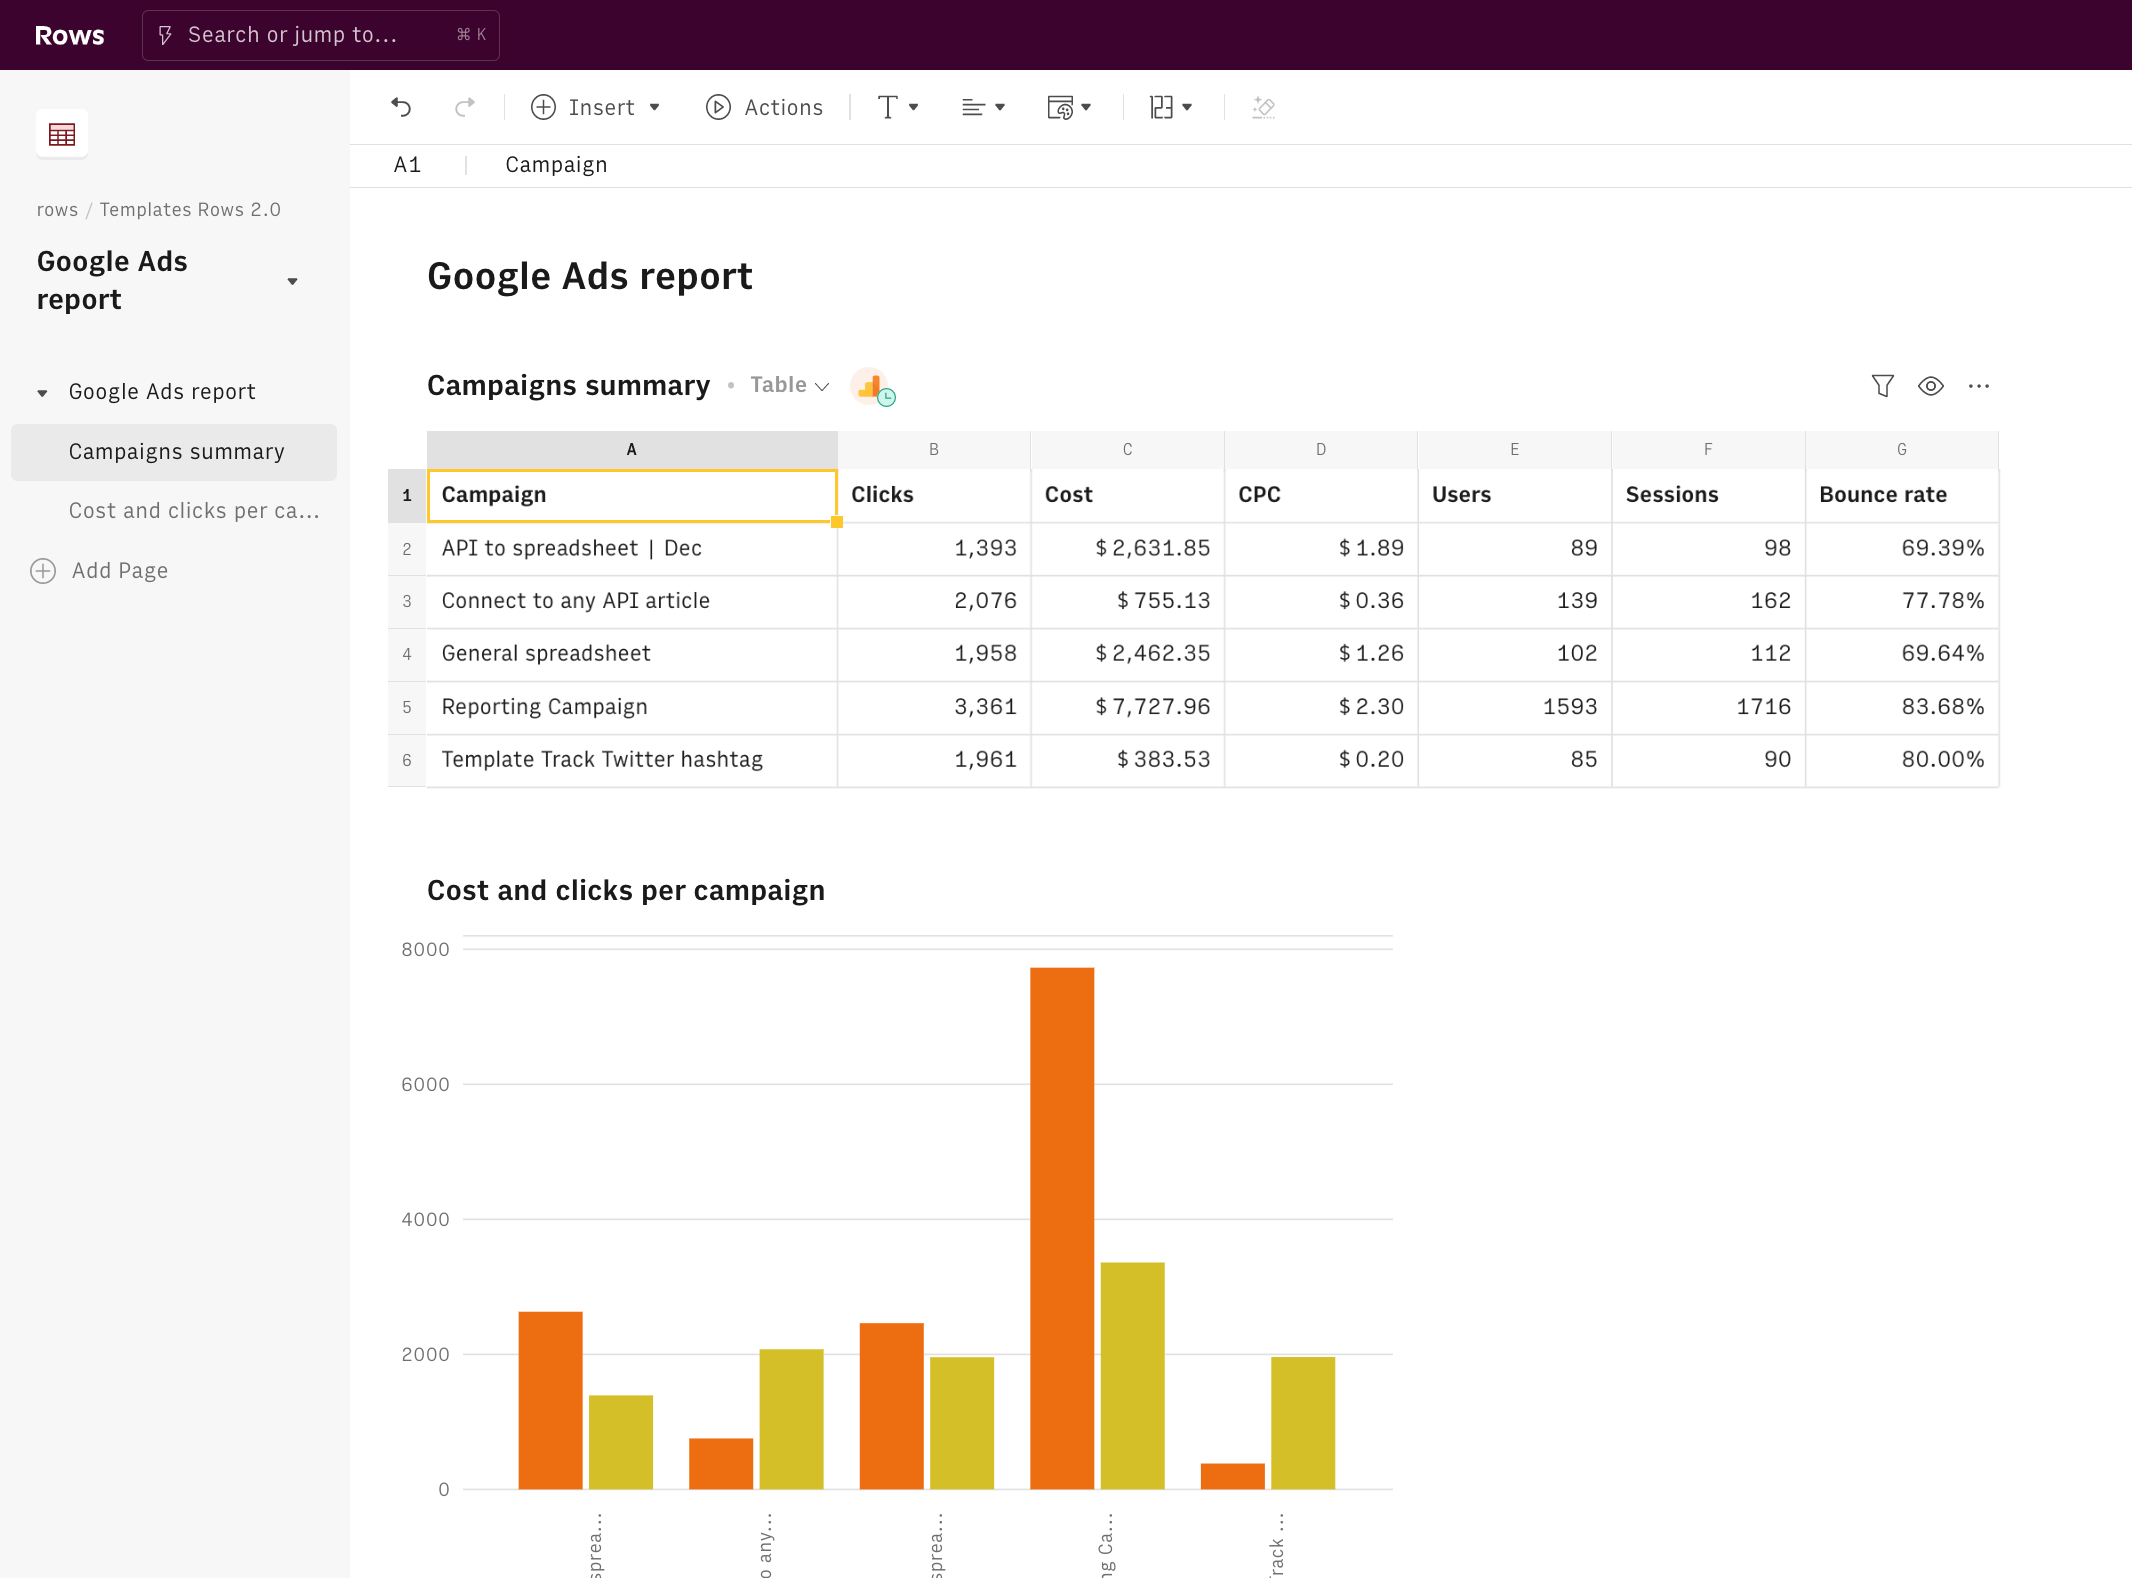Click the spreadsheet grid icon in sidebar
This screenshot has height=1578, width=2132.
[62, 134]
